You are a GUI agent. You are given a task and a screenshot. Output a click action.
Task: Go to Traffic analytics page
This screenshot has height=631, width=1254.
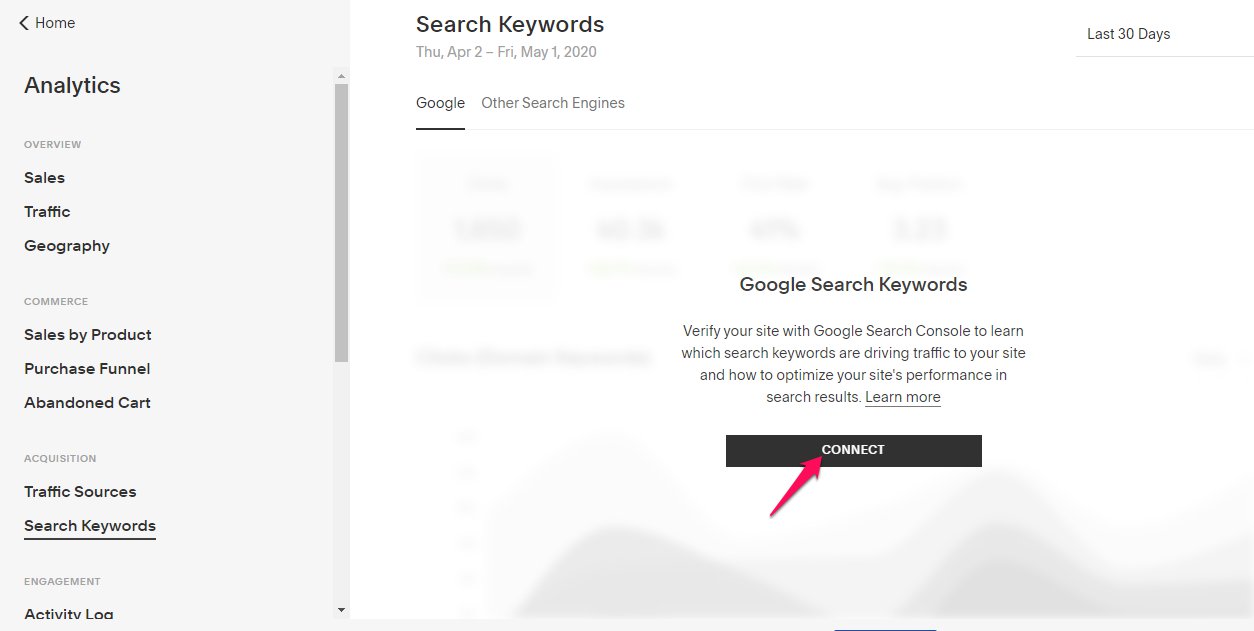coord(47,212)
